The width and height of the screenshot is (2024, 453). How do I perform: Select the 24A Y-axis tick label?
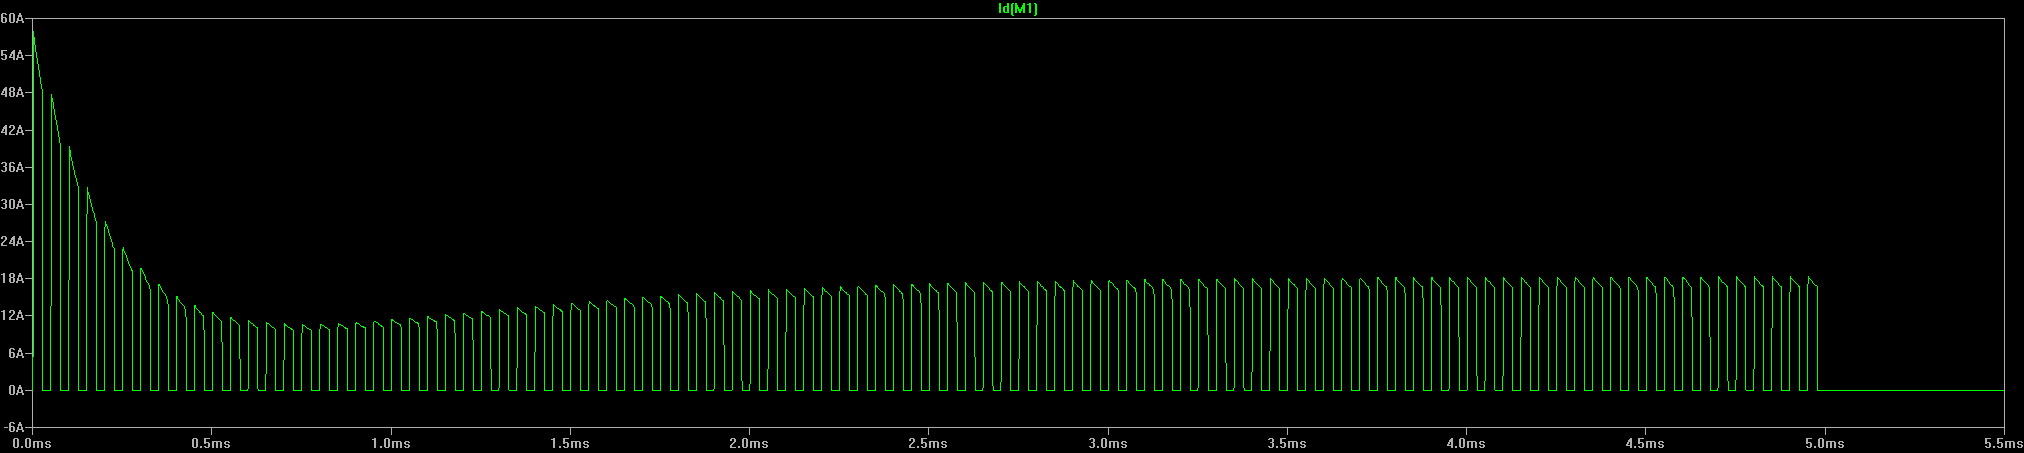pyautogui.click(x=12, y=242)
